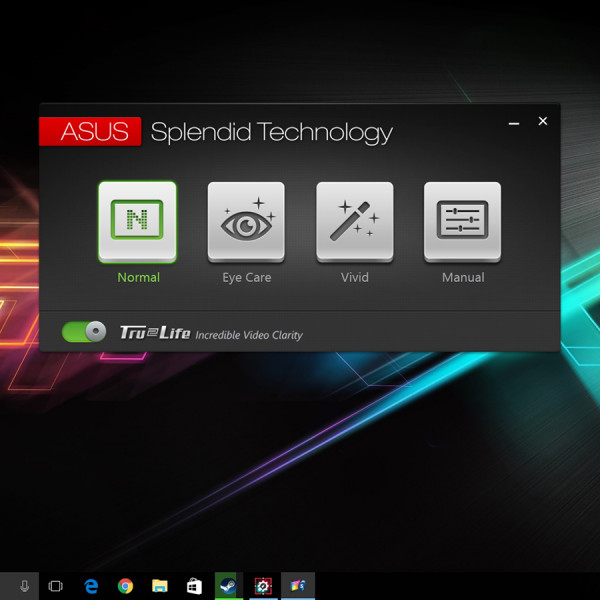Click the "Manual" text label
The width and height of the screenshot is (600, 600).
coord(463,277)
